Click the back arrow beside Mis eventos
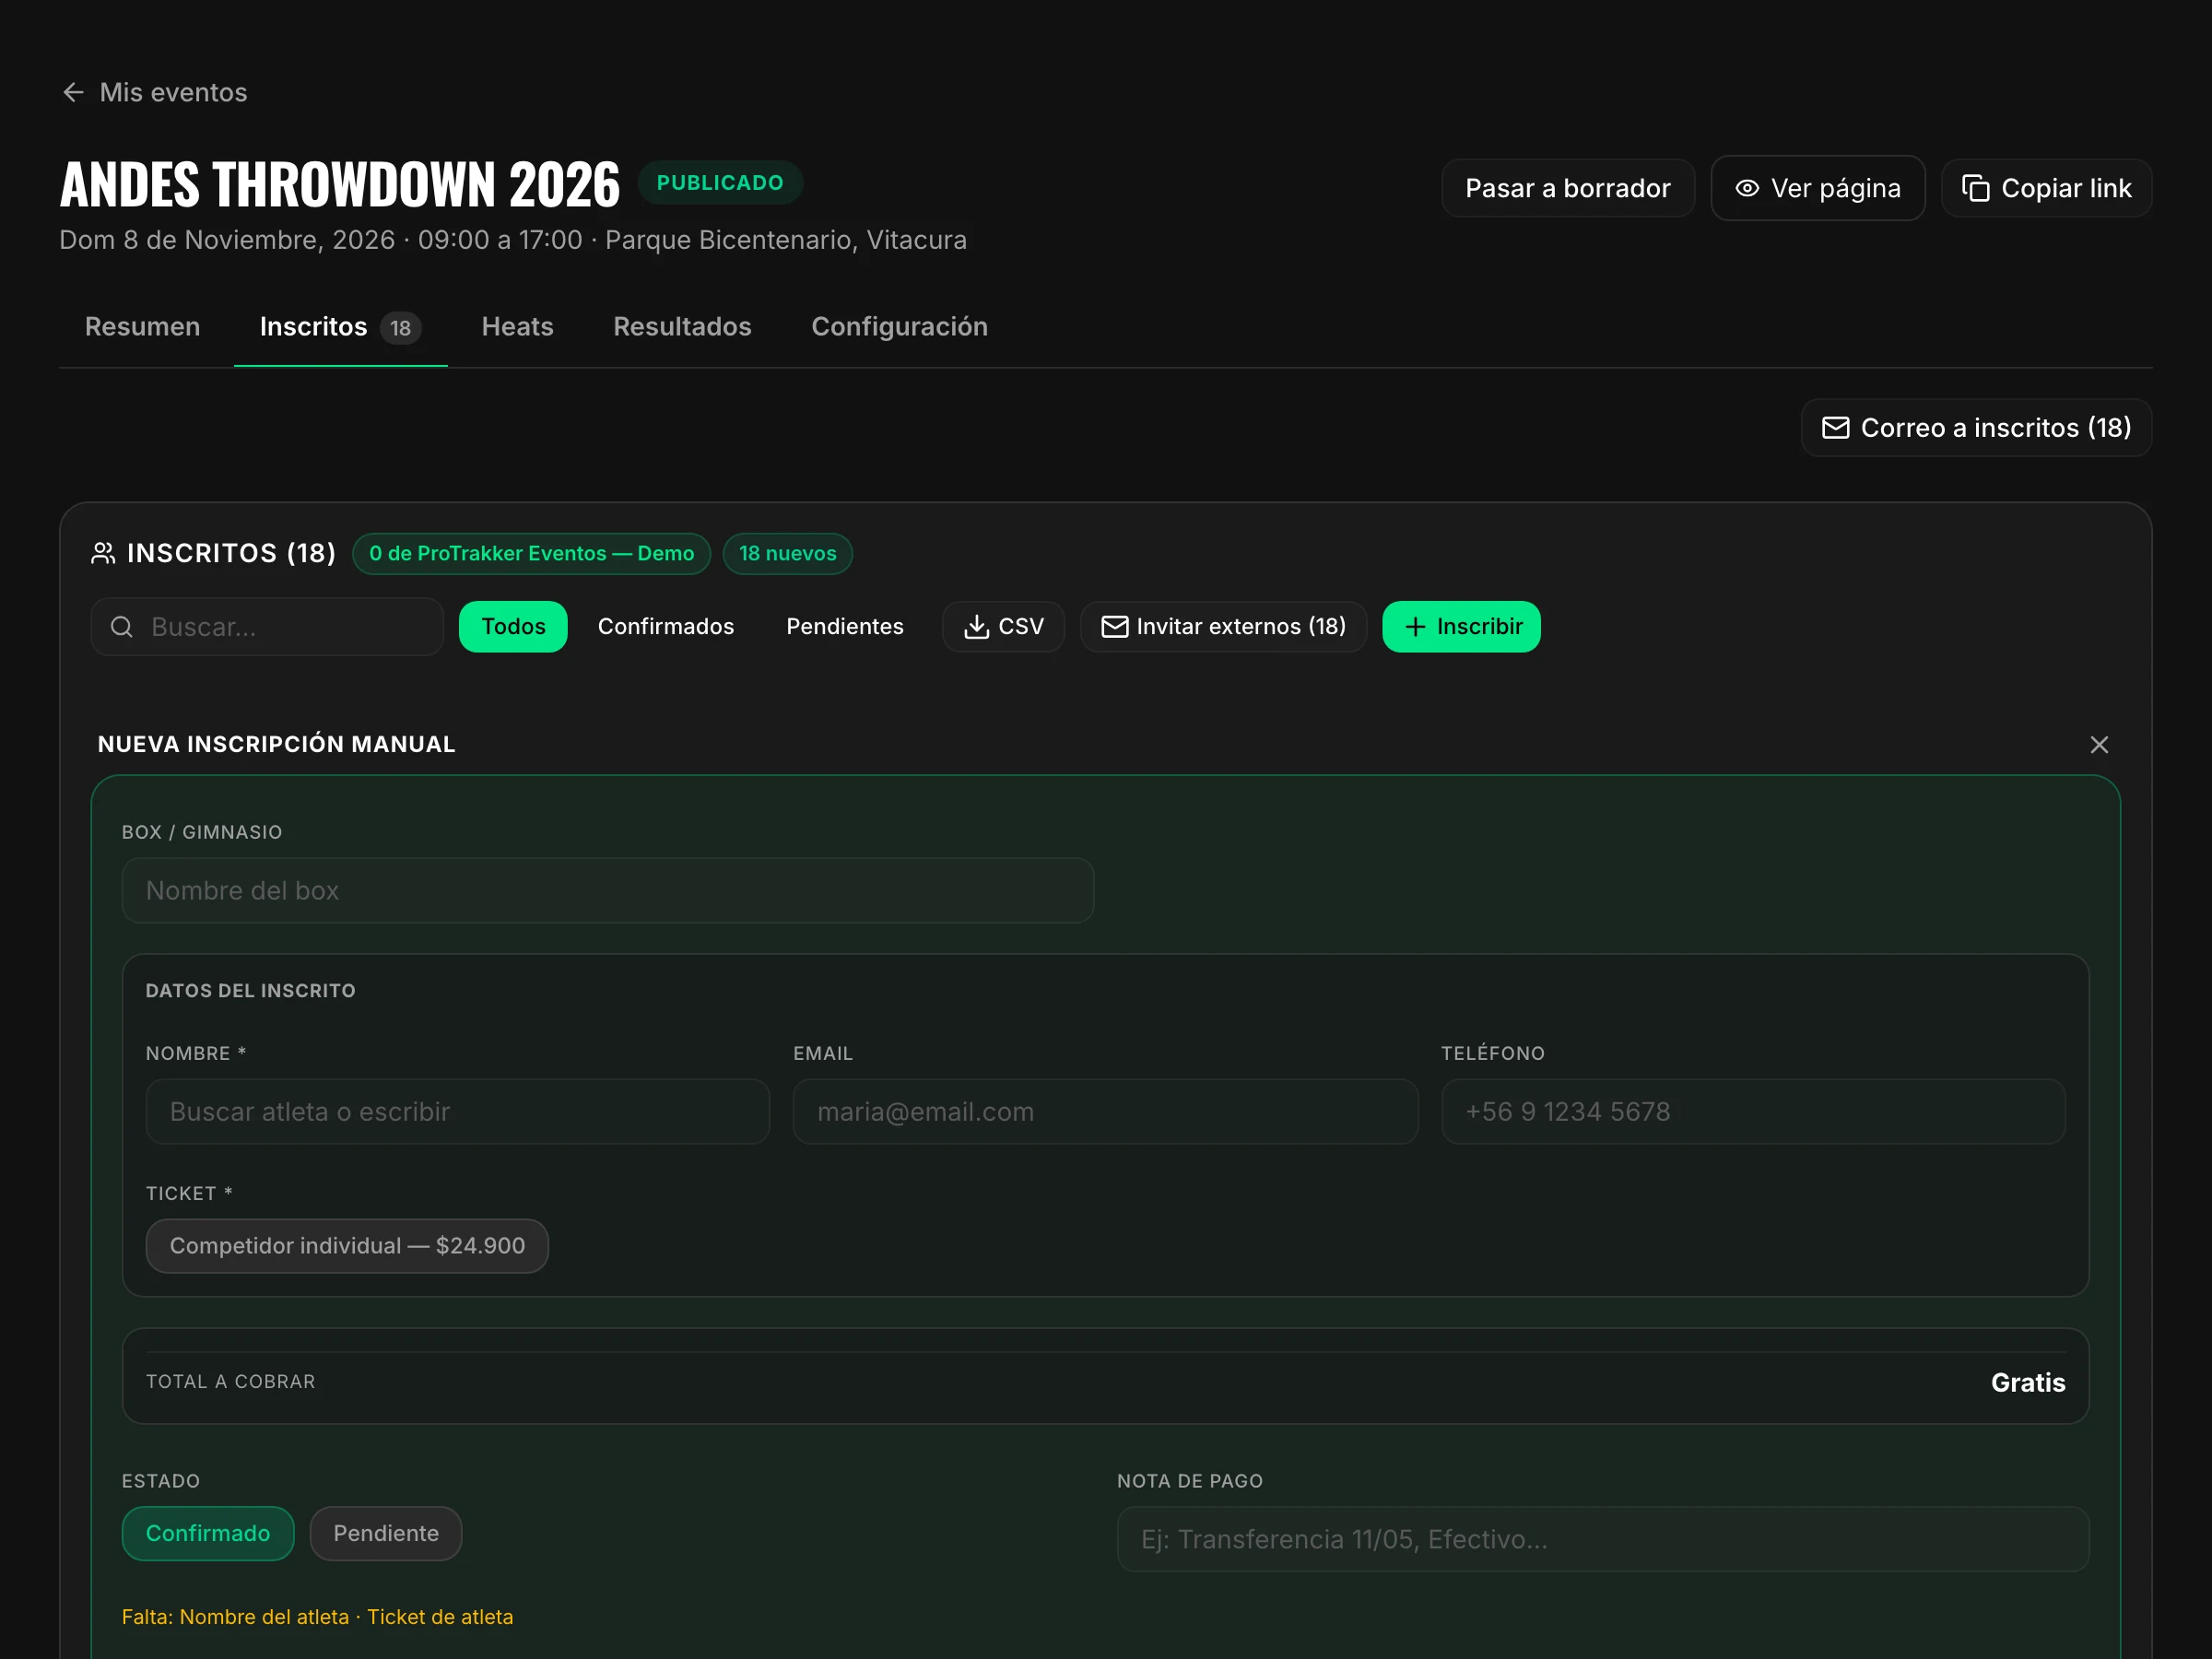2212x1659 pixels. [x=73, y=92]
